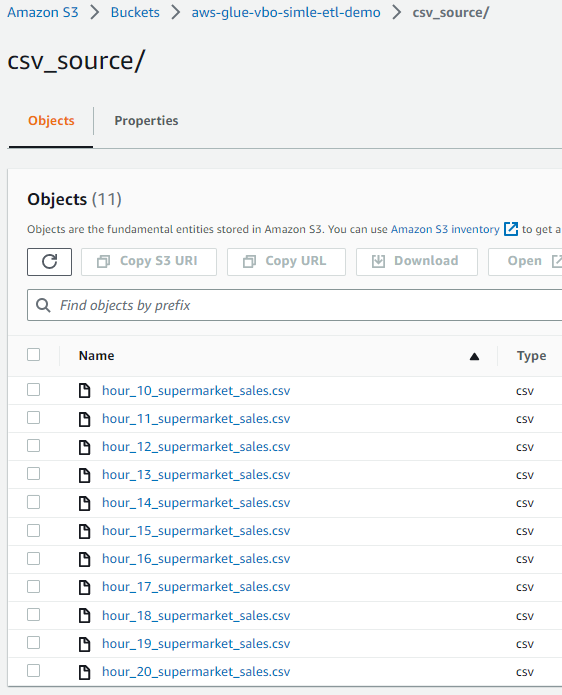Click the file icon beside hour_20_supermarket_sales.csv

tap(84, 672)
